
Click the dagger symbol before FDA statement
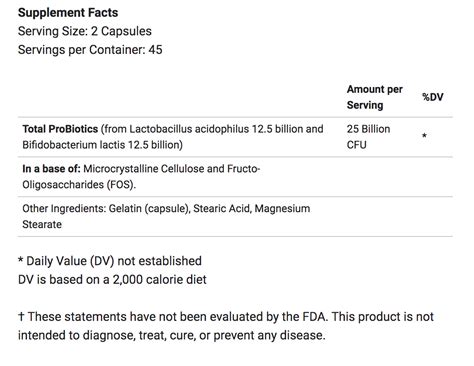tap(21, 317)
